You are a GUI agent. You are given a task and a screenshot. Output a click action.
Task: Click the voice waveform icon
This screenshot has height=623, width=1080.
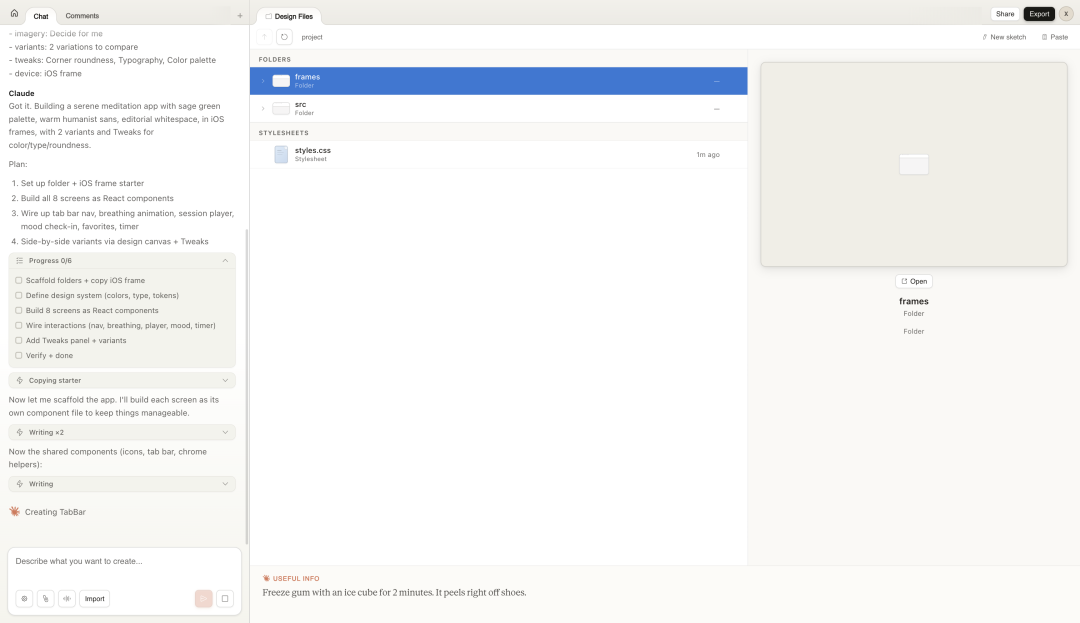67,599
